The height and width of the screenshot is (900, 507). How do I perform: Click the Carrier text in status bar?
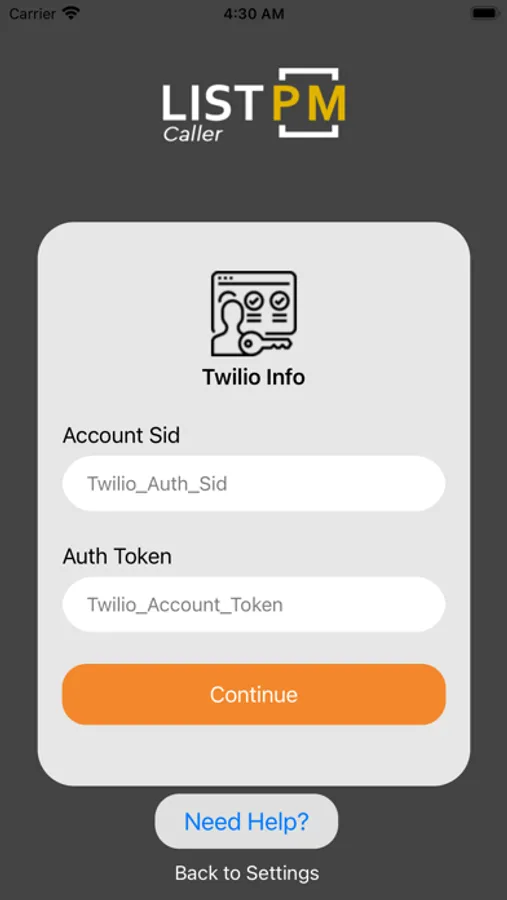(32, 13)
